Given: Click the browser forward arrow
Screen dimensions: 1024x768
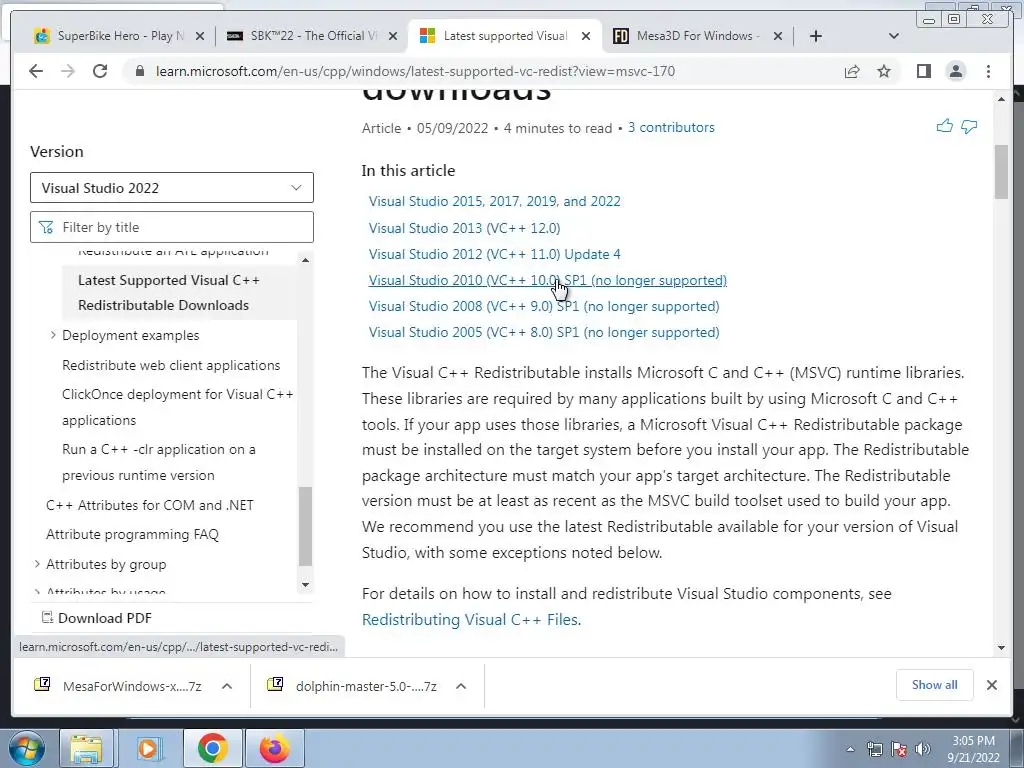Looking at the screenshot, I should [68, 71].
